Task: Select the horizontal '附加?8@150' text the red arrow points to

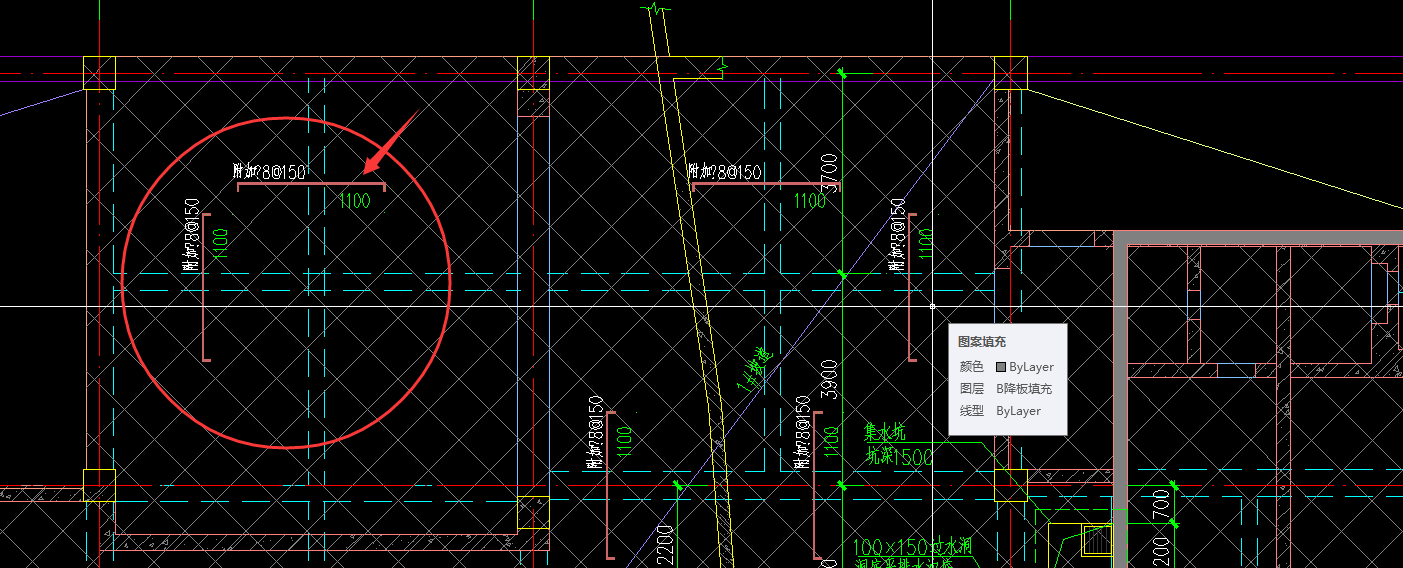Action: point(269,172)
